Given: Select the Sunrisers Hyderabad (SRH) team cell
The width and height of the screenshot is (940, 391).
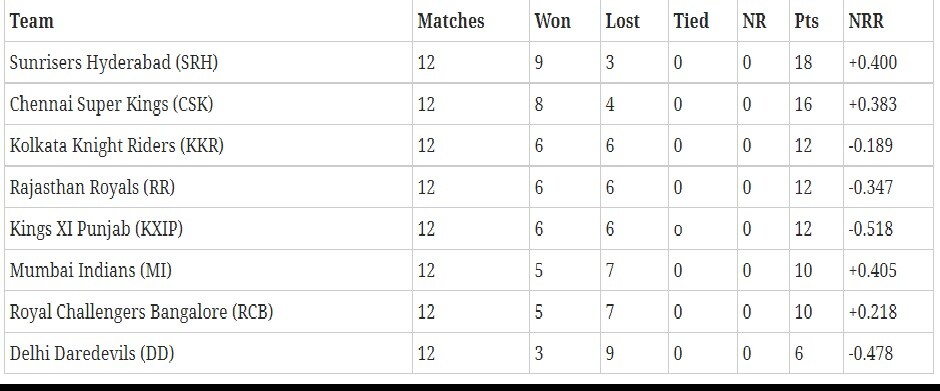Looking at the screenshot, I should [x=208, y=62].
